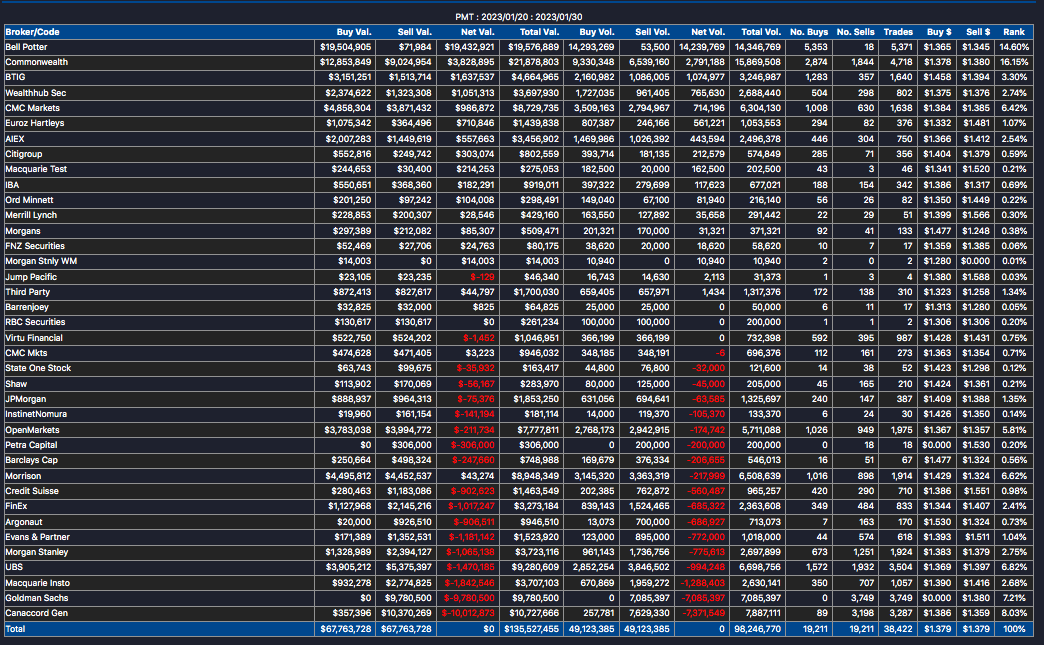Select the Total Vol. column header

(x=761, y=32)
